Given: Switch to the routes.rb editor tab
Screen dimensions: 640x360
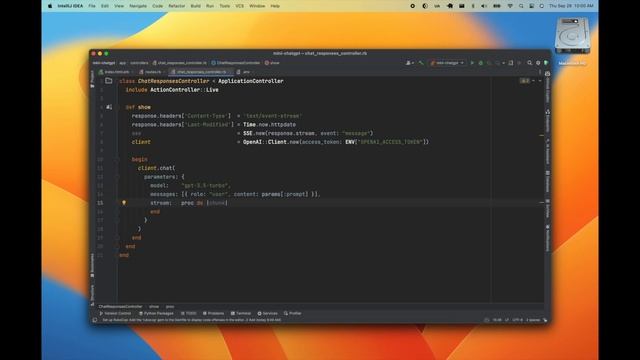Looking at the screenshot, I should click(x=151, y=72).
